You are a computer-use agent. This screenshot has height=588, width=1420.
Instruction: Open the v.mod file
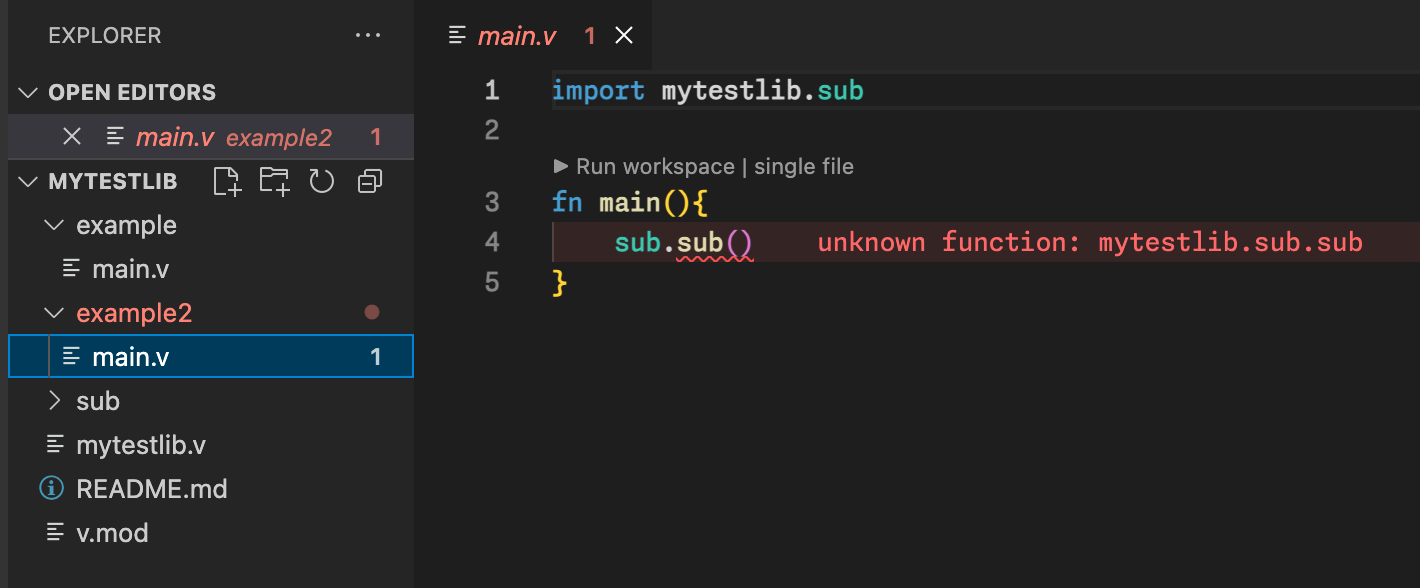coord(112,533)
